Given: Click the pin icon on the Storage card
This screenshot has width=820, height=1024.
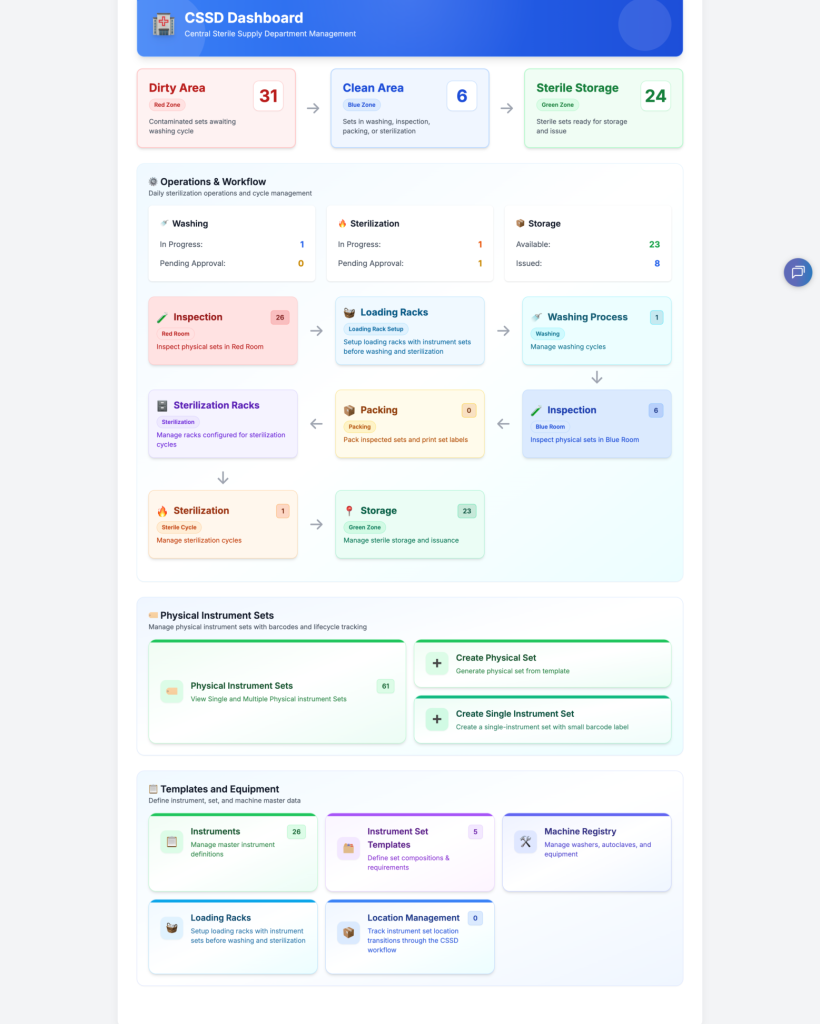Looking at the screenshot, I should pyautogui.click(x=349, y=511).
